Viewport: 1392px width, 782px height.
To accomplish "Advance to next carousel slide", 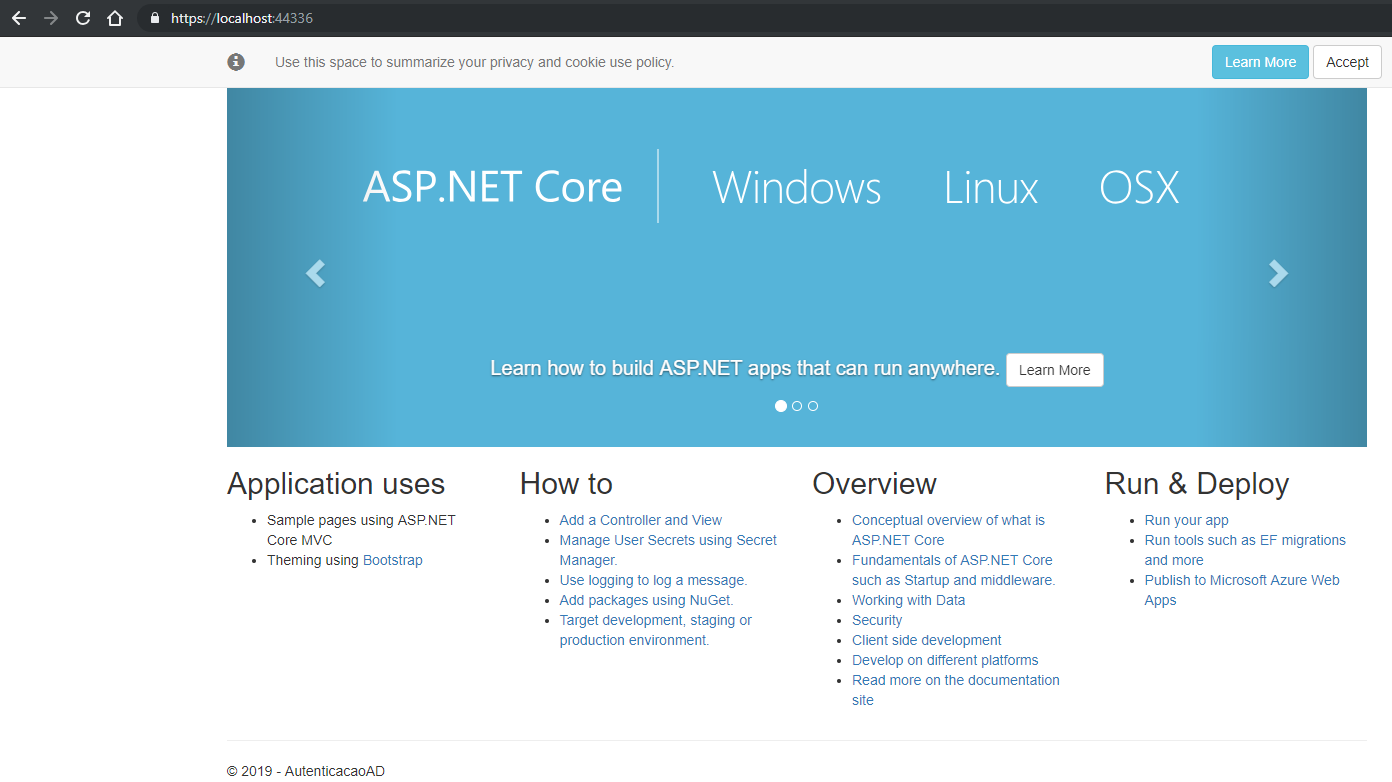I will pos(1278,273).
